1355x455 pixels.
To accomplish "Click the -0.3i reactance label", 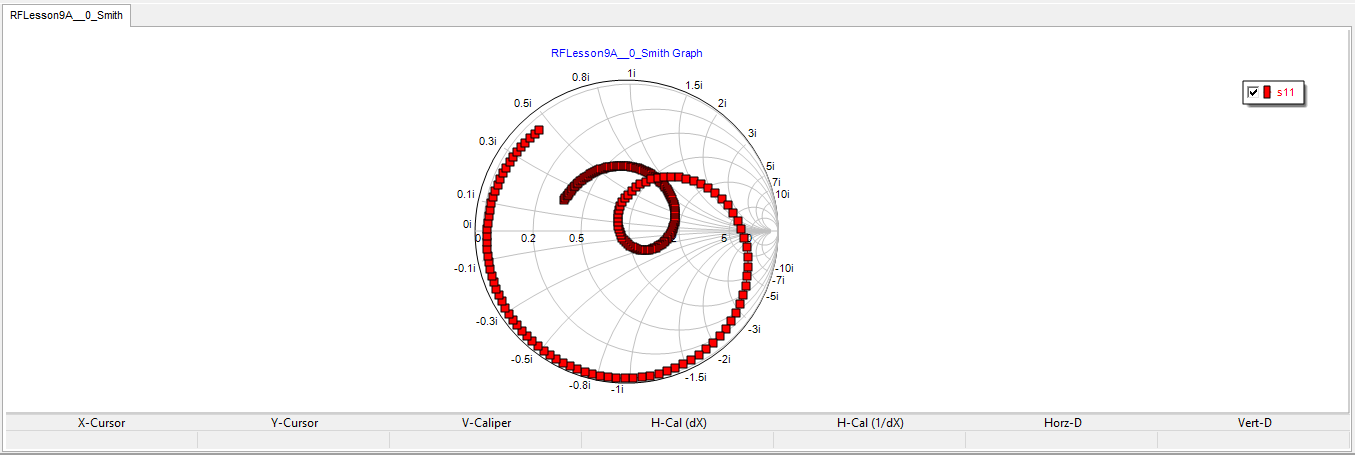I will click(x=487, y=321).
